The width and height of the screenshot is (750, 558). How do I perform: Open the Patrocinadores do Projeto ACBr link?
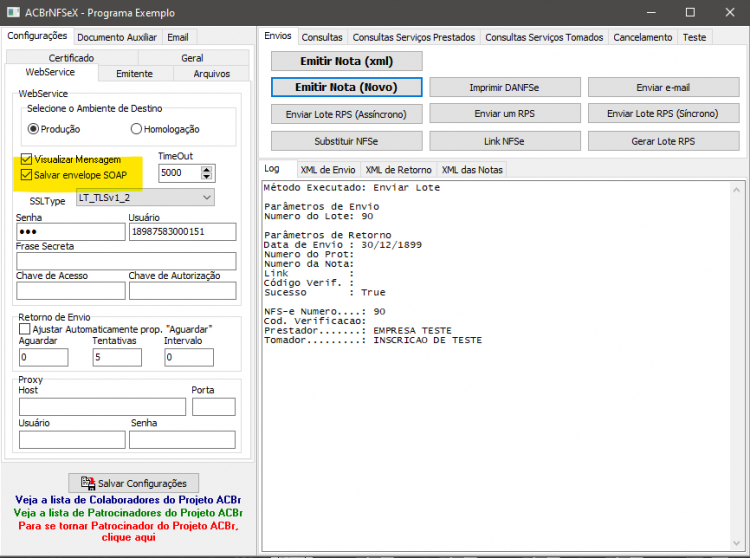(x=128, y=513)
